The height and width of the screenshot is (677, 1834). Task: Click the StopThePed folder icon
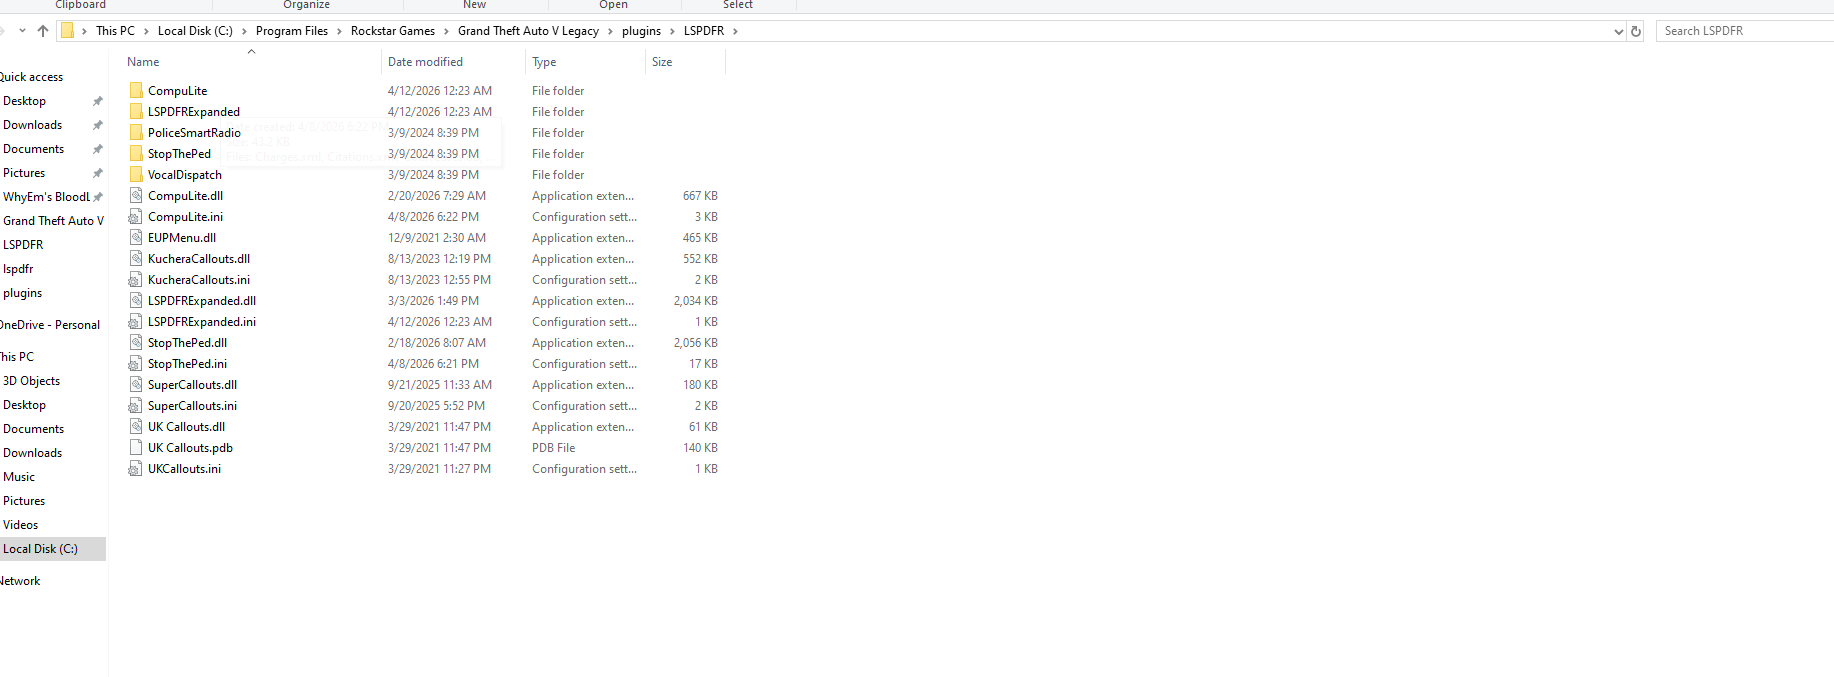point(136,154)
